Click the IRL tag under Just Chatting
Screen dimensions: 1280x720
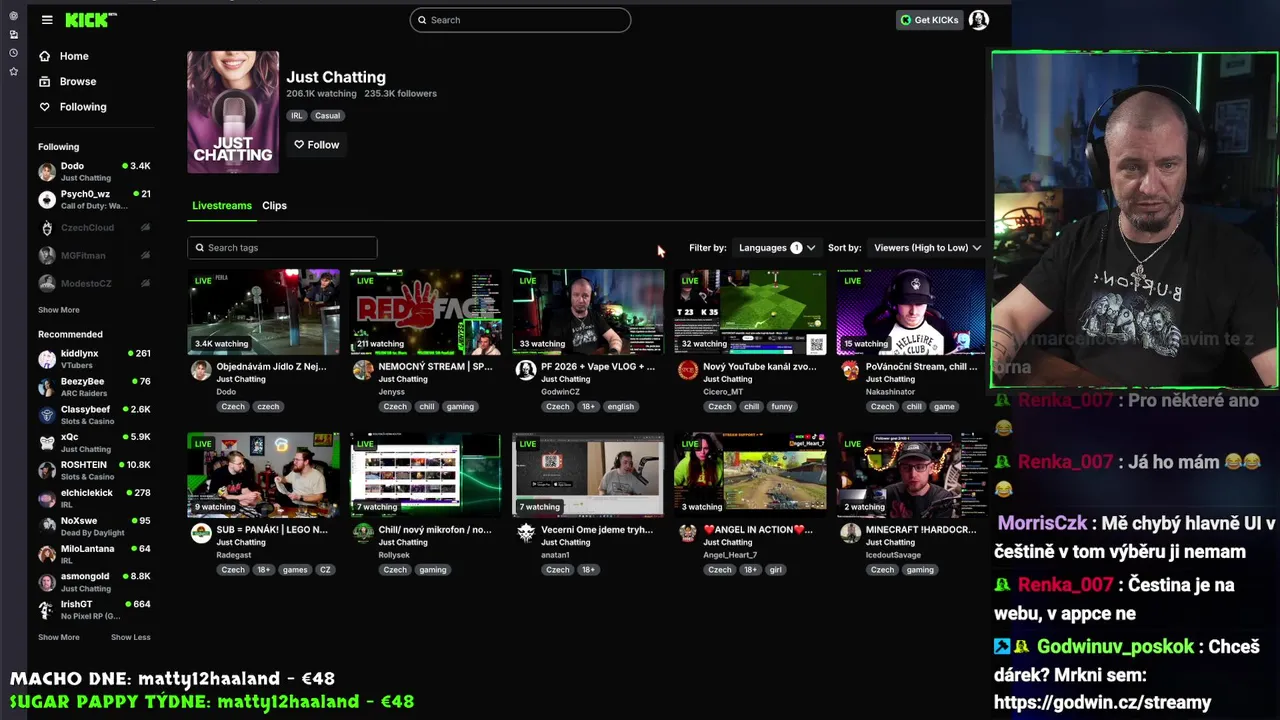click(x=297, y=116)
